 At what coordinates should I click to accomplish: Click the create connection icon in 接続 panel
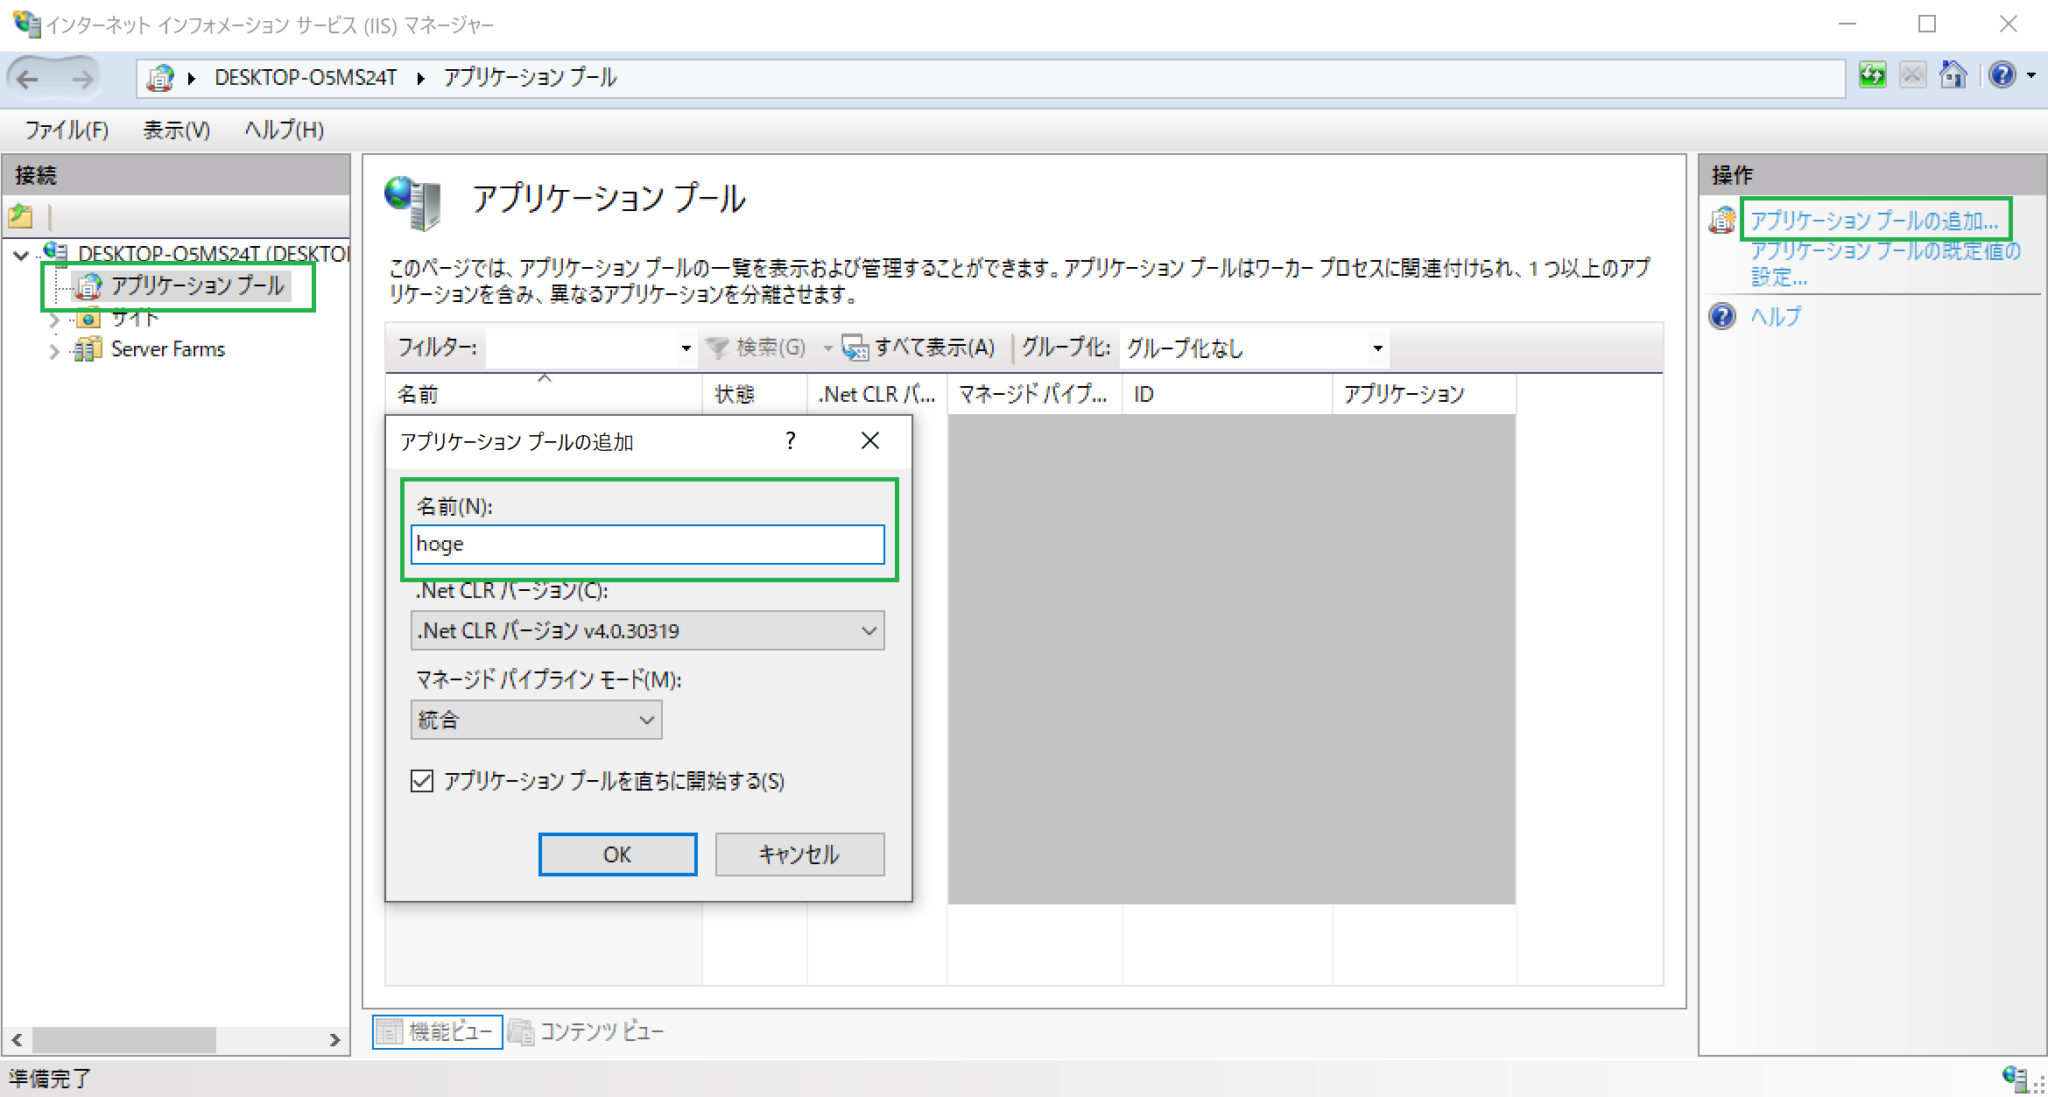click(20, 216)
